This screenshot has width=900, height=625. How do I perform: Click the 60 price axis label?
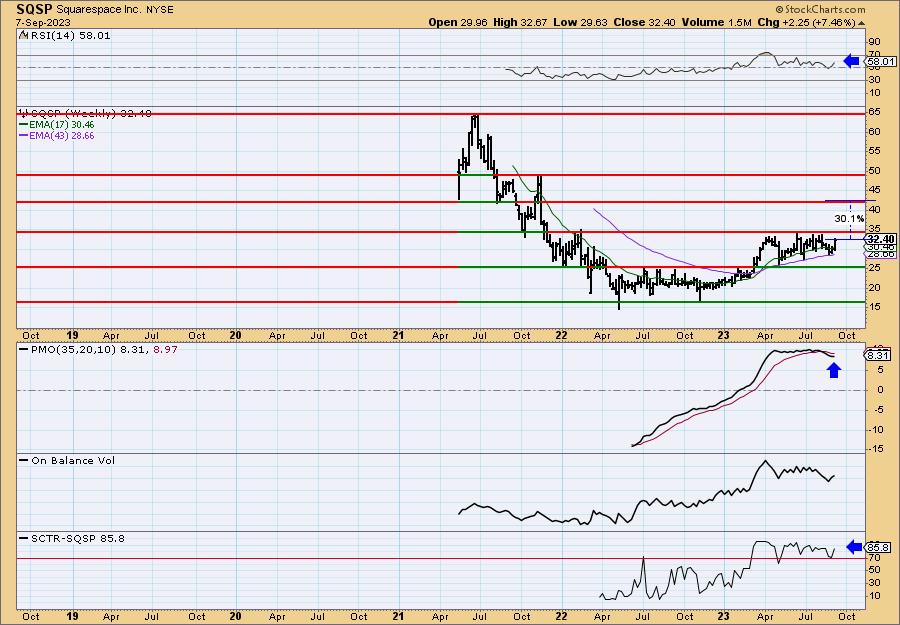tap(875, 131)
